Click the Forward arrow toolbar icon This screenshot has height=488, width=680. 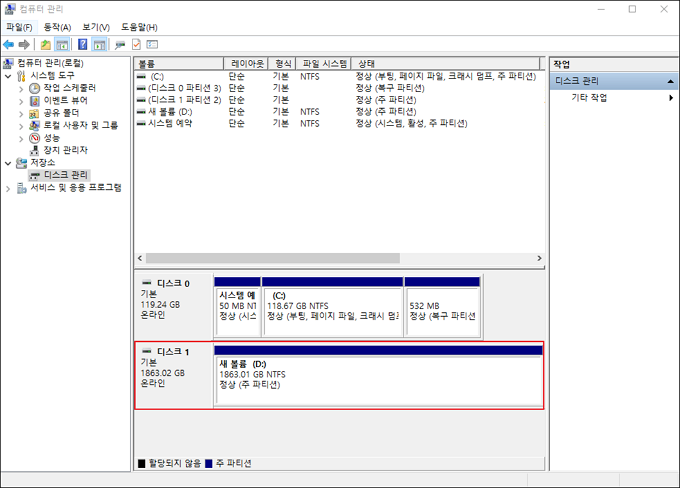point(24,44)
